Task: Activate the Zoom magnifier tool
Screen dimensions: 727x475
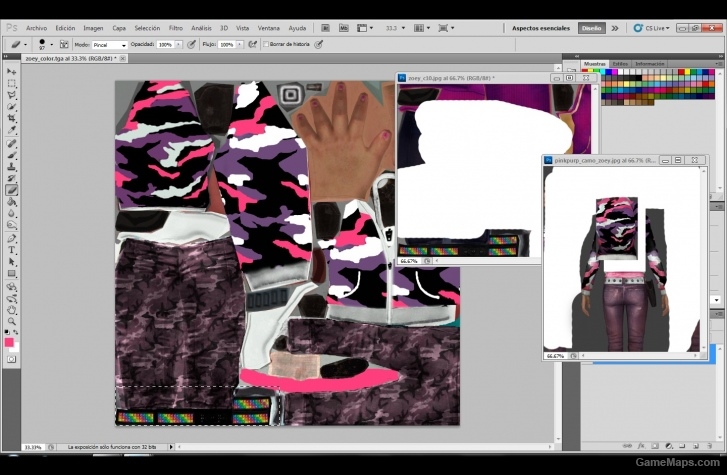Action: pyautogui.click(x=11, y=321)
